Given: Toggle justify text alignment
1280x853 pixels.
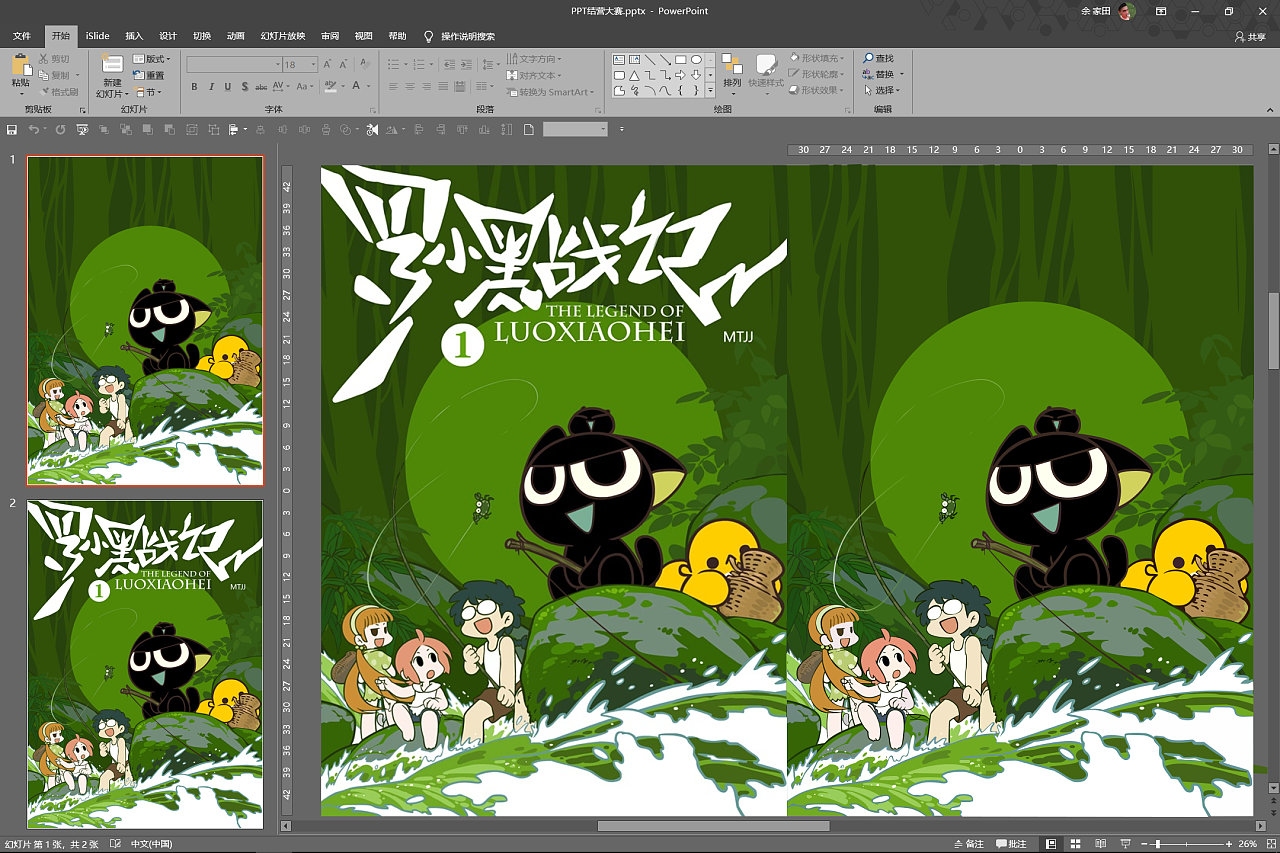Looking at the screenshot, I should point(443,87).
